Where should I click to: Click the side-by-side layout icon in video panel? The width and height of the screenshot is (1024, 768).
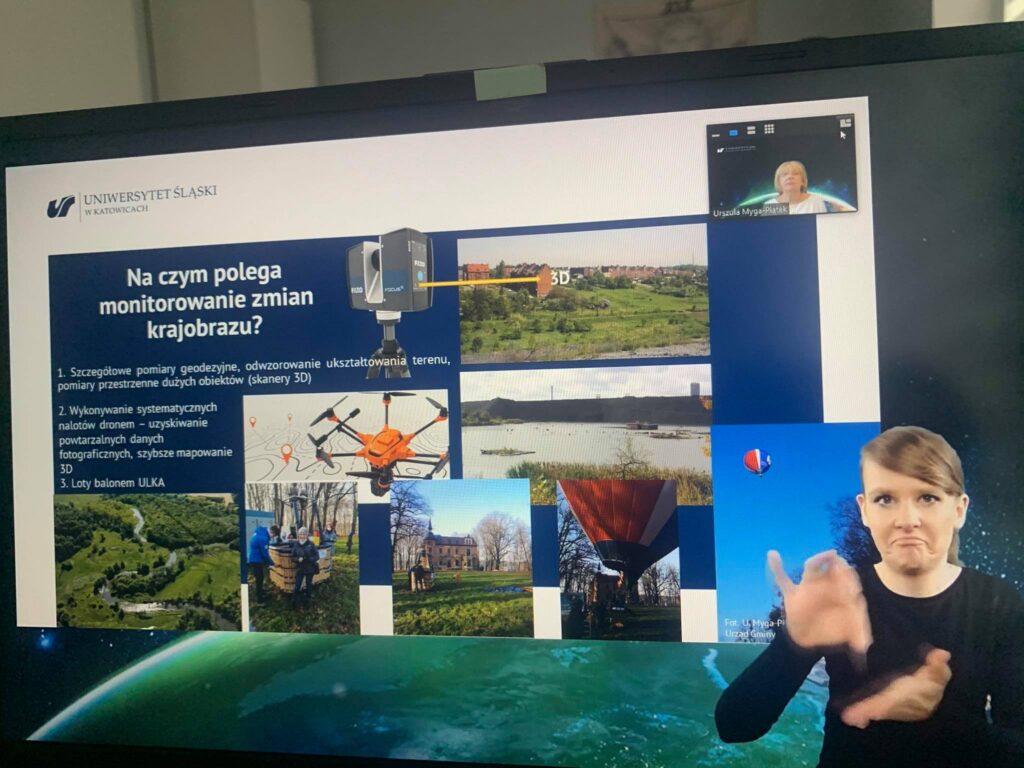(x=846, y=122)
